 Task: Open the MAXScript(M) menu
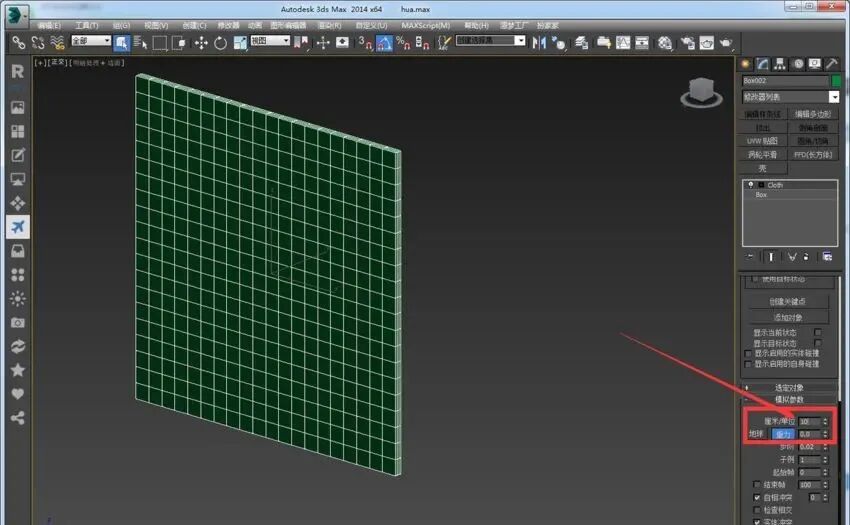[426, 25]
